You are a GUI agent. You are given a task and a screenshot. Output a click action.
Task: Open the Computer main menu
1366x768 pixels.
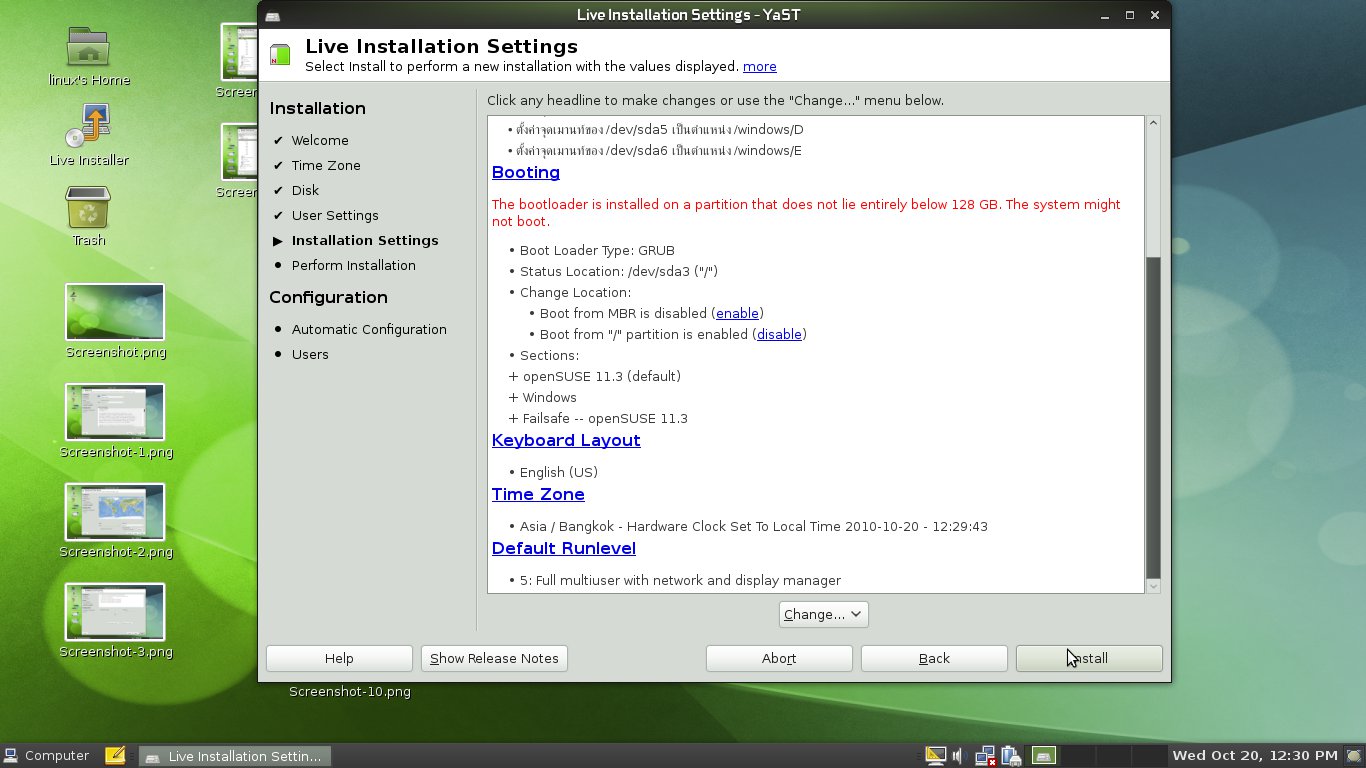click(47, 756)
